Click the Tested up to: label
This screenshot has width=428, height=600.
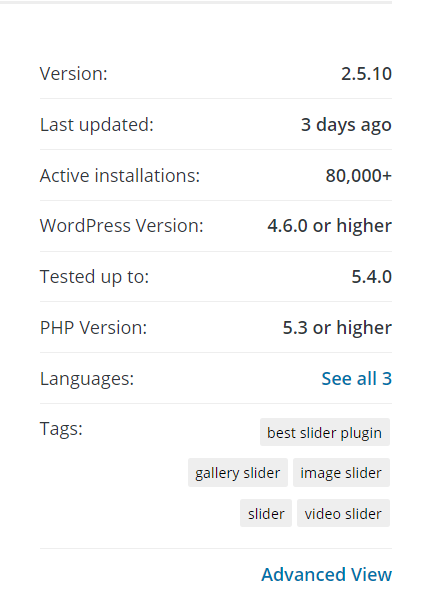click(x=94, y=277)
